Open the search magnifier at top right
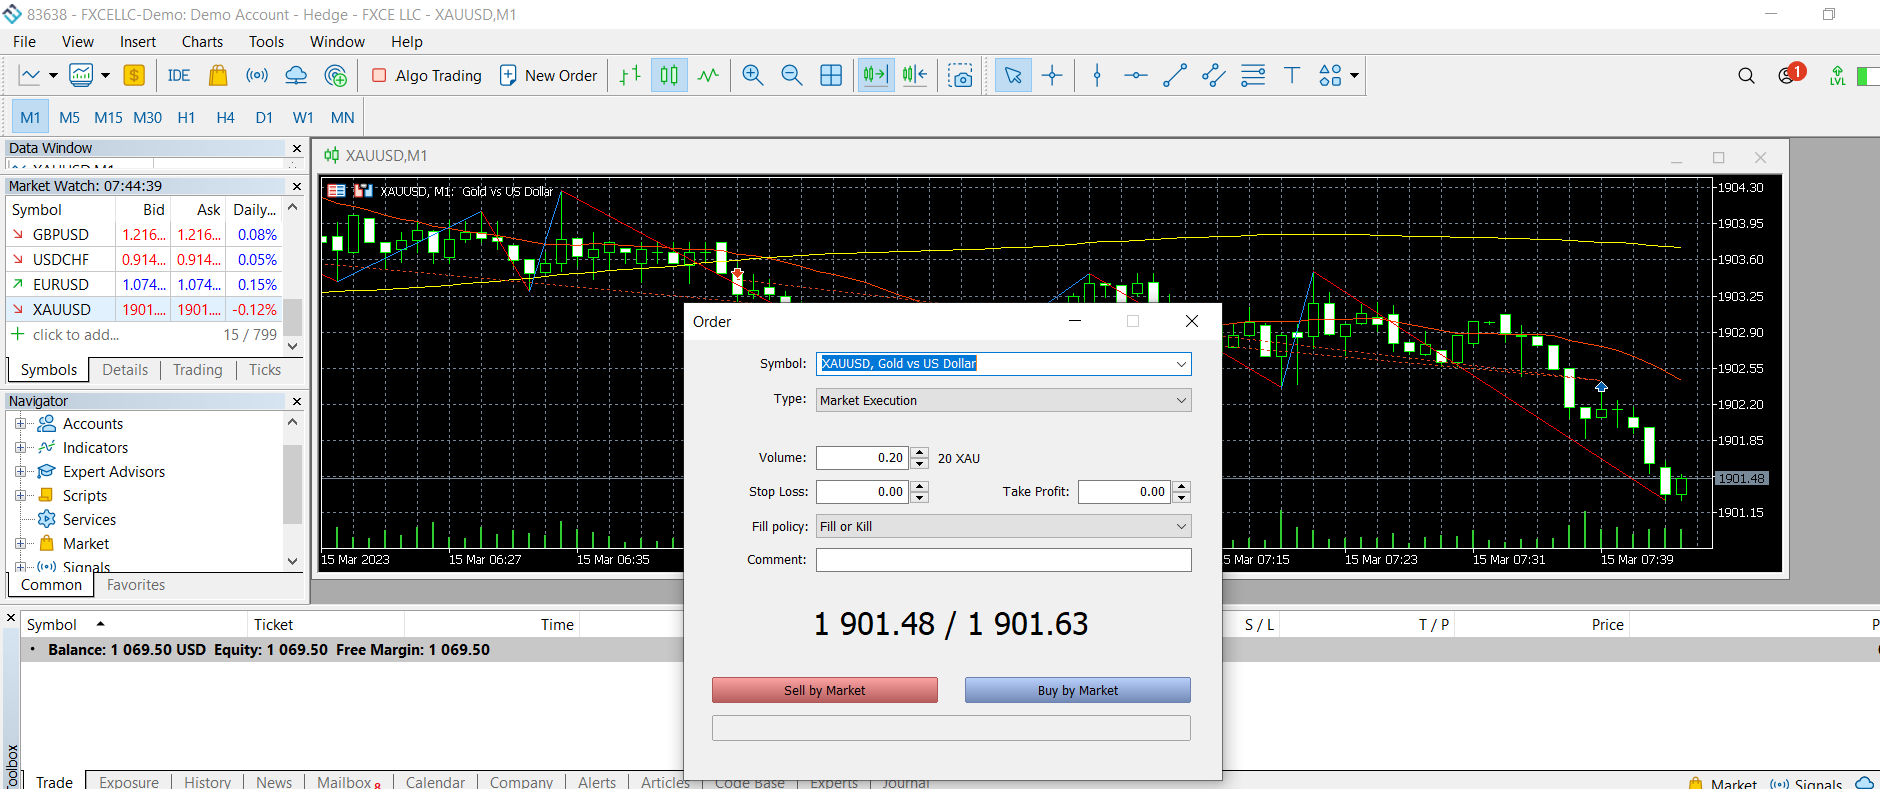The height and width of the screenshot is (789, 1880). tap(1746, 76)
